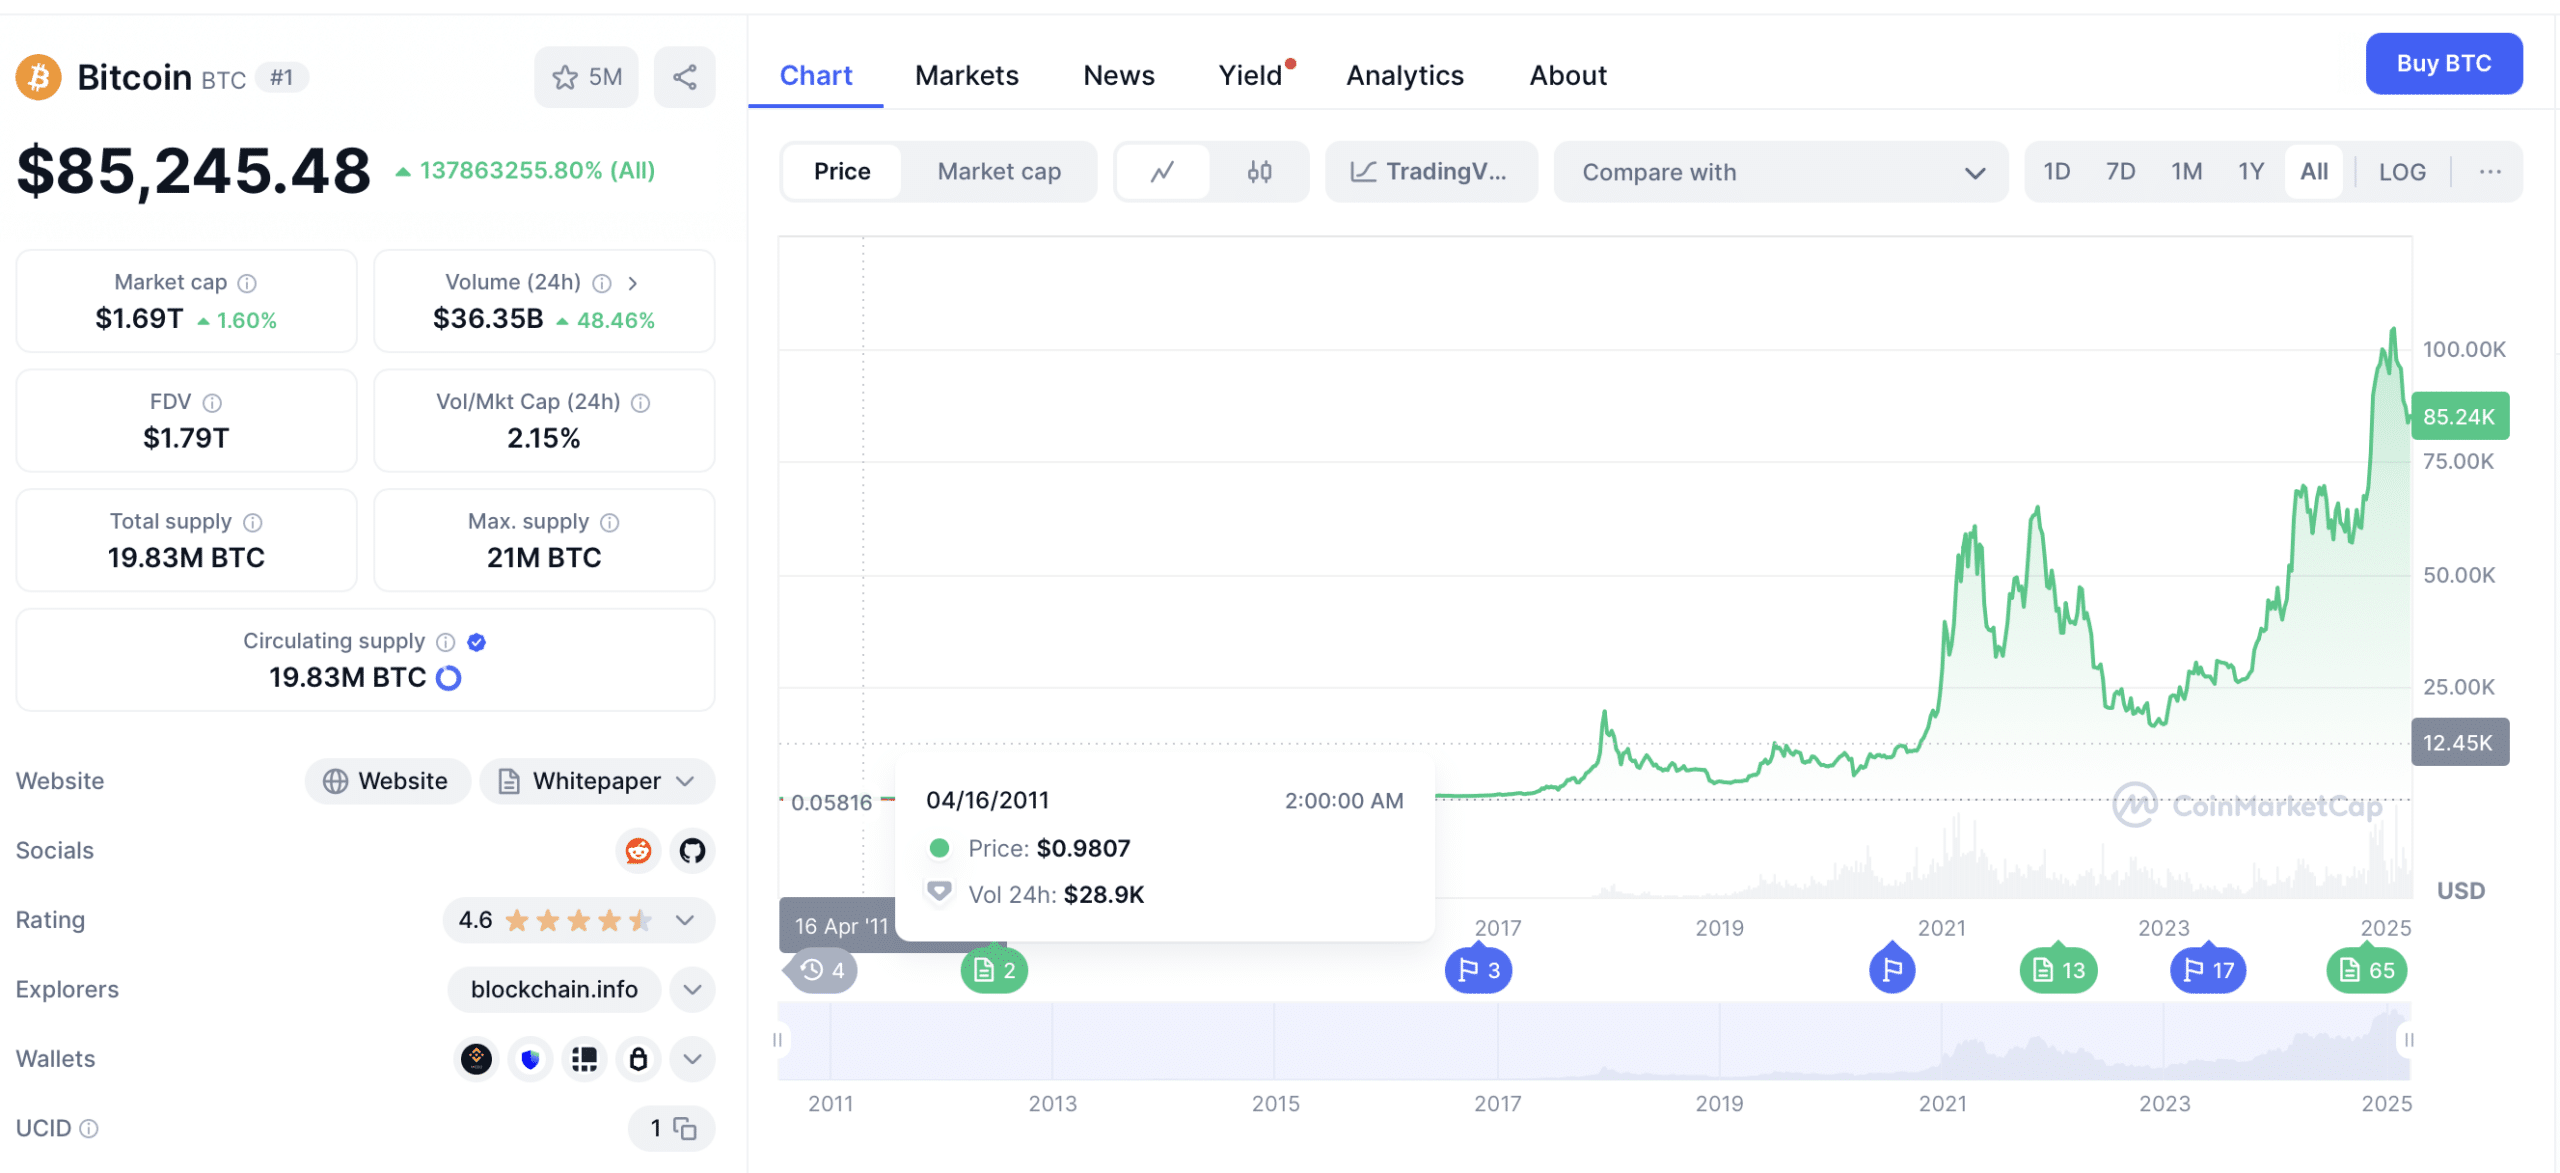Click the USD currency label on chart

2460,891
